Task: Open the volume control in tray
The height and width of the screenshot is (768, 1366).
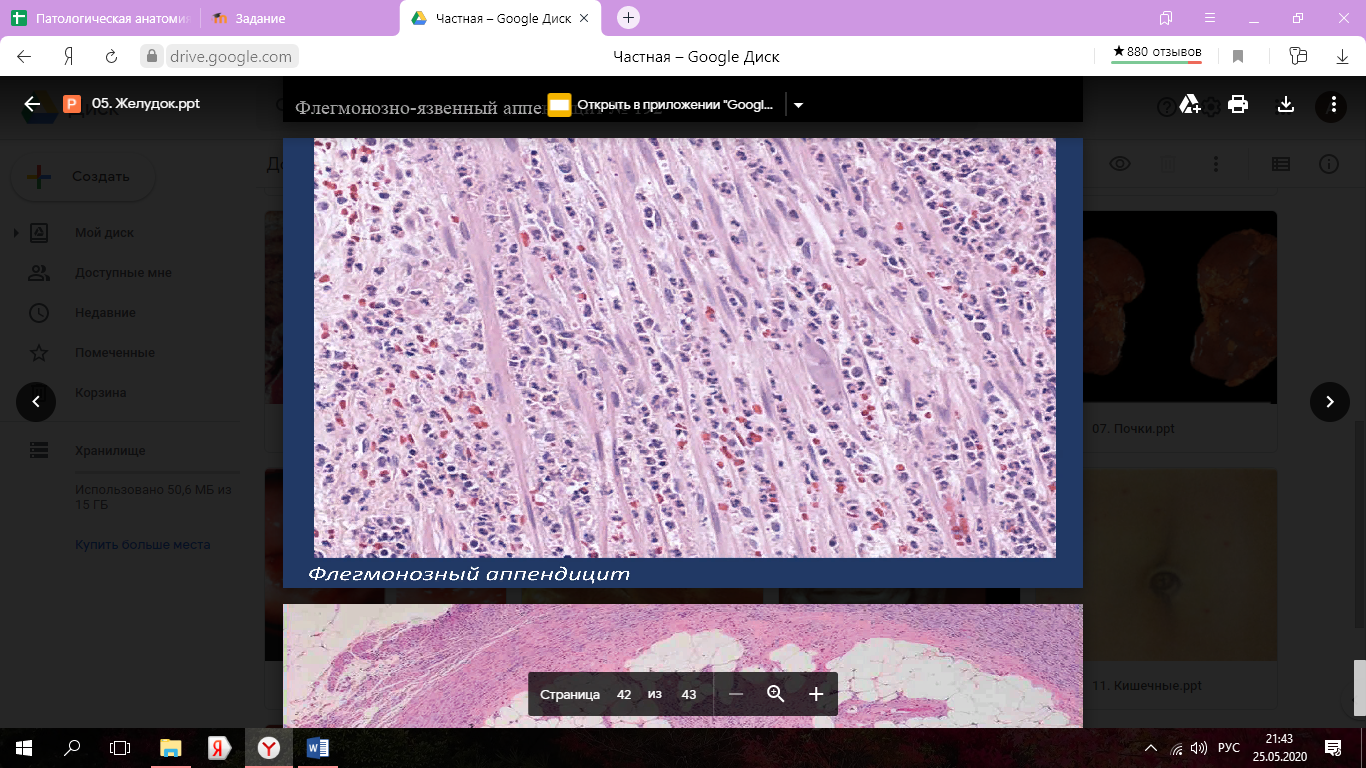Action: (1199, 748)
